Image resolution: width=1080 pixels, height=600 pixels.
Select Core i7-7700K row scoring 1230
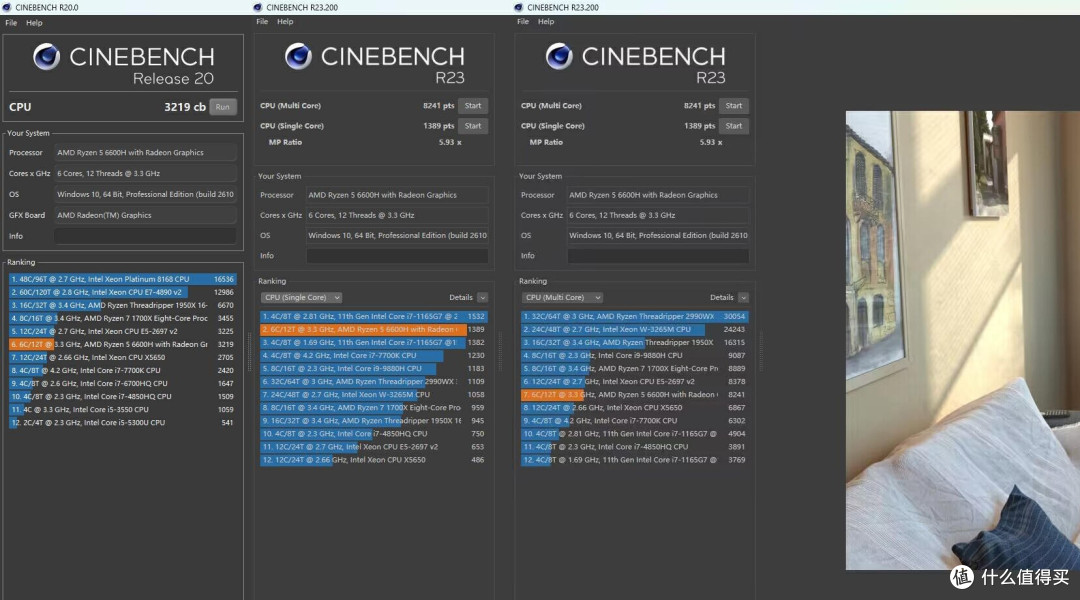pyautogui.click(x=374, y=355)
